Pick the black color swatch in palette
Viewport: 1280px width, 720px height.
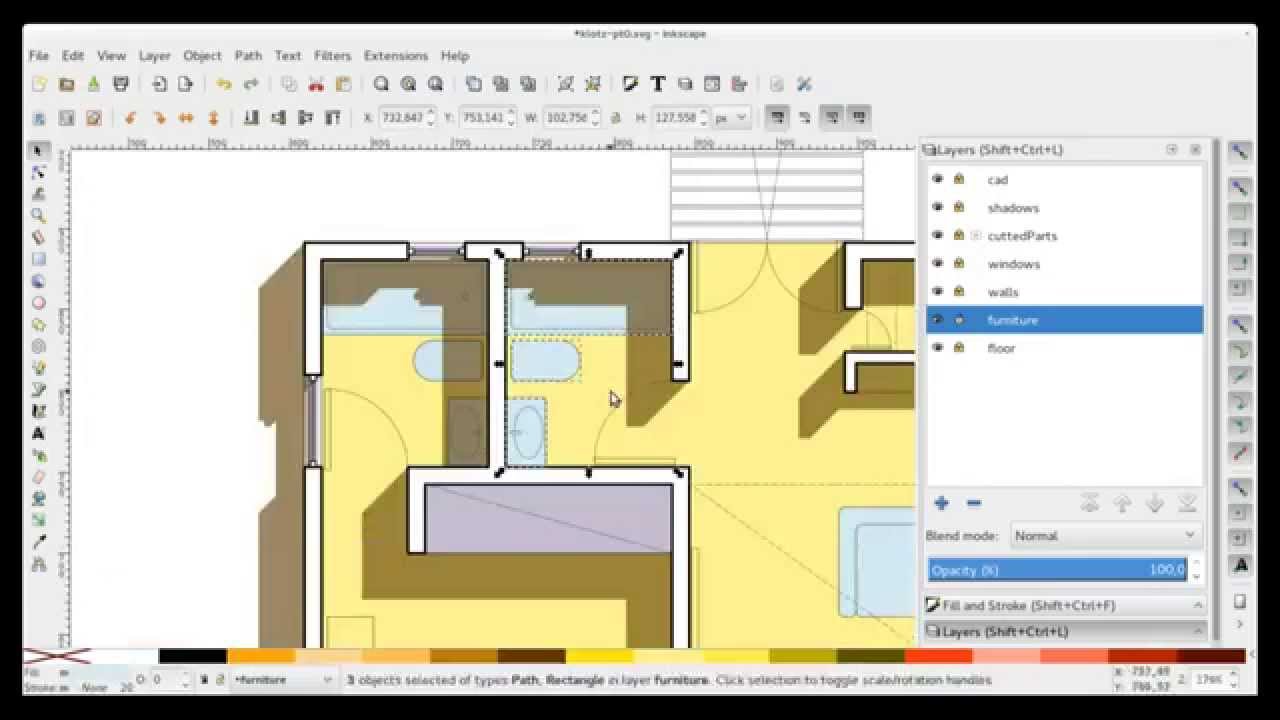coord(193,656)
